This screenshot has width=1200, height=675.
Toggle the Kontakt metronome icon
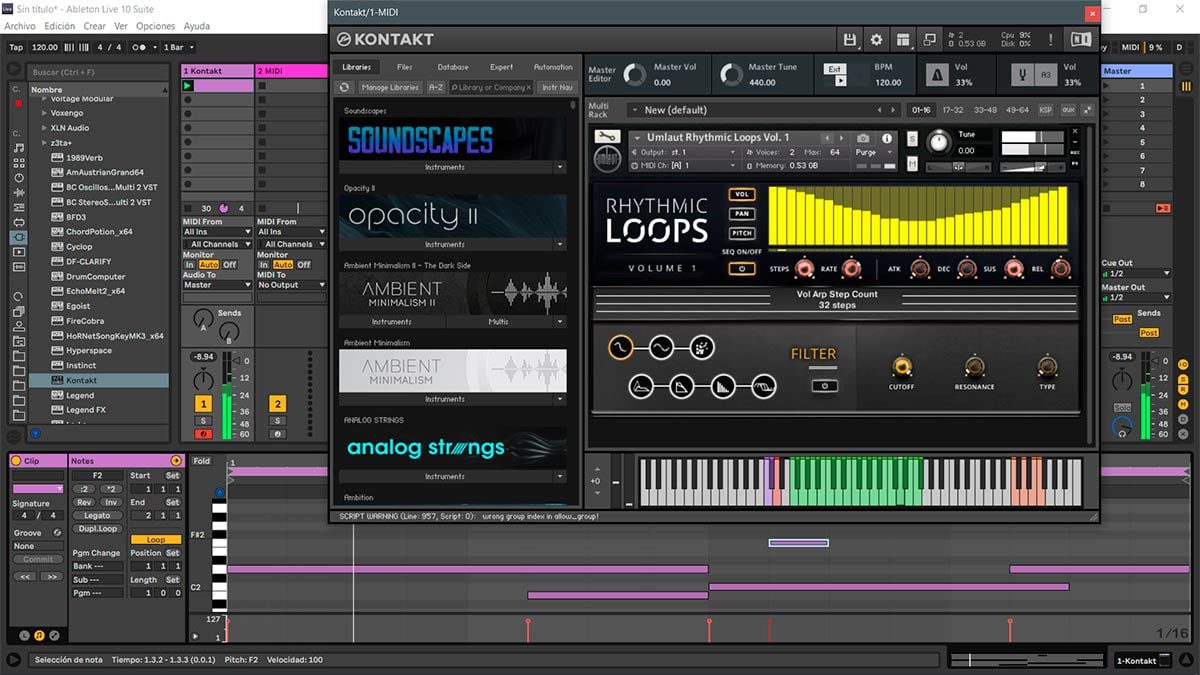pyautogui.click(x=937, y=75)
